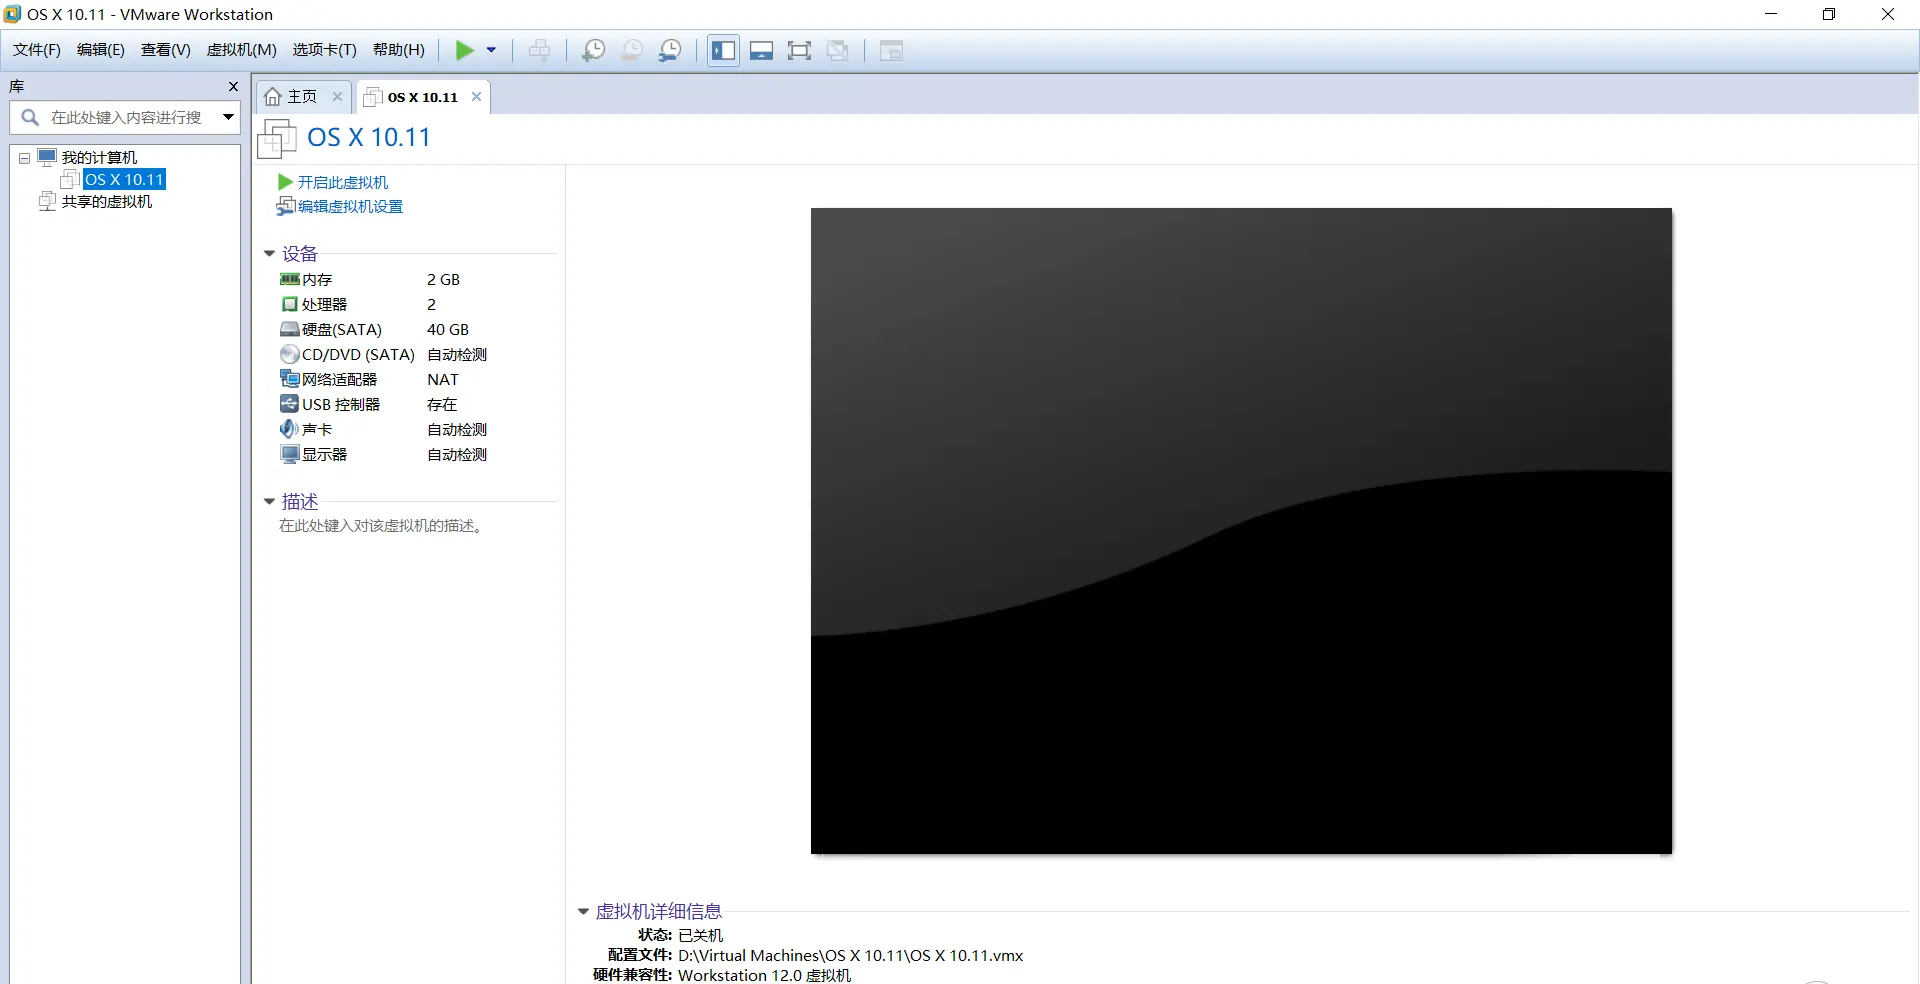Open the 编辑(E) menu
The height and width of the screenshot is (984, 1920).
pos(101,50)
